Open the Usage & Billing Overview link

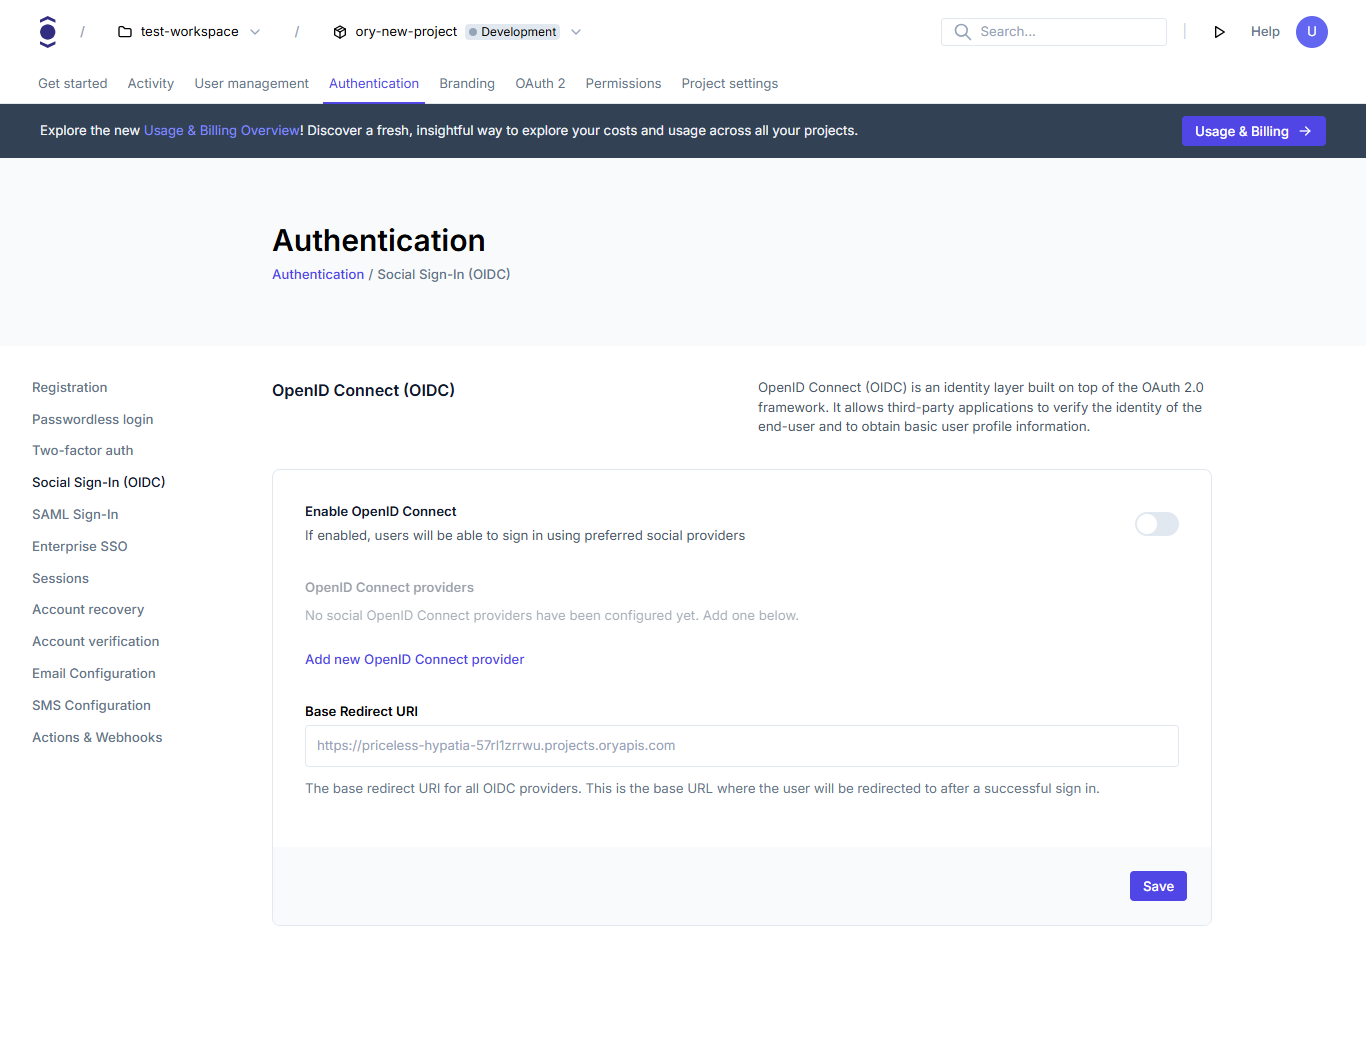click(x=221, y=130)
